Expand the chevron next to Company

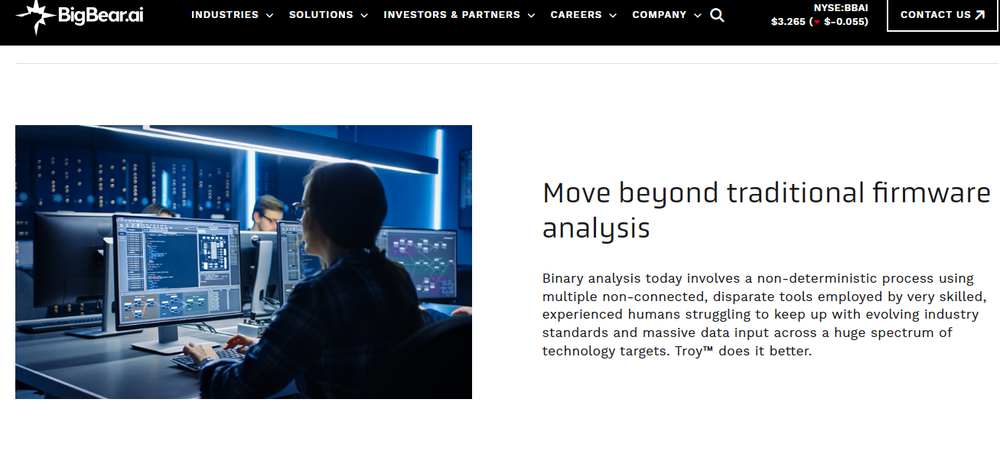coord(697,15)
